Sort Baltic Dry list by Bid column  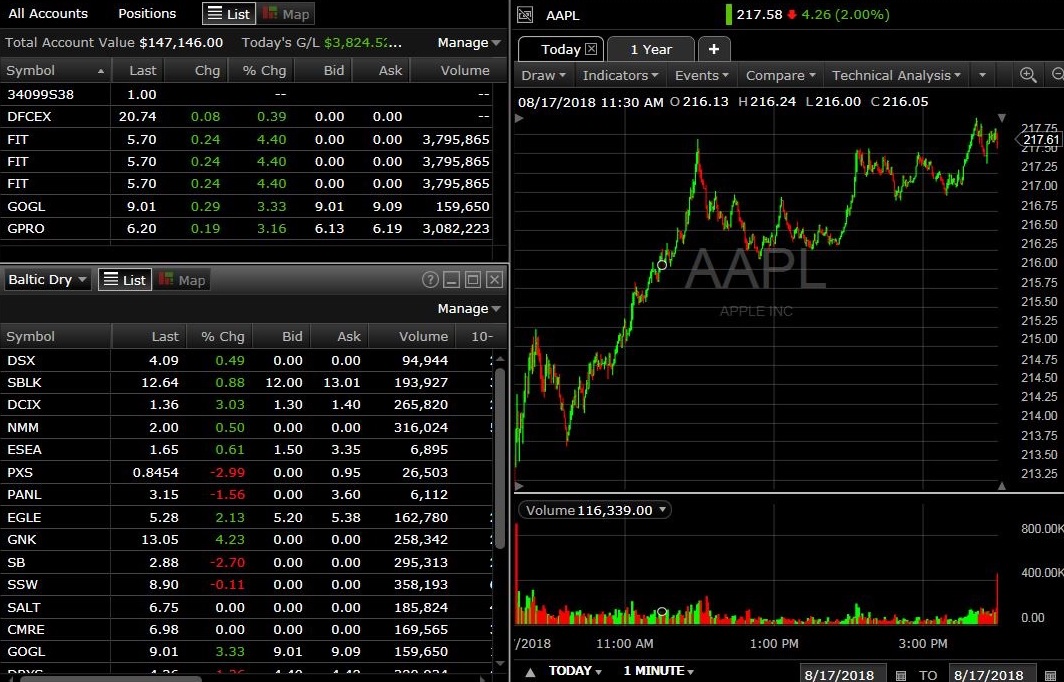281,337
